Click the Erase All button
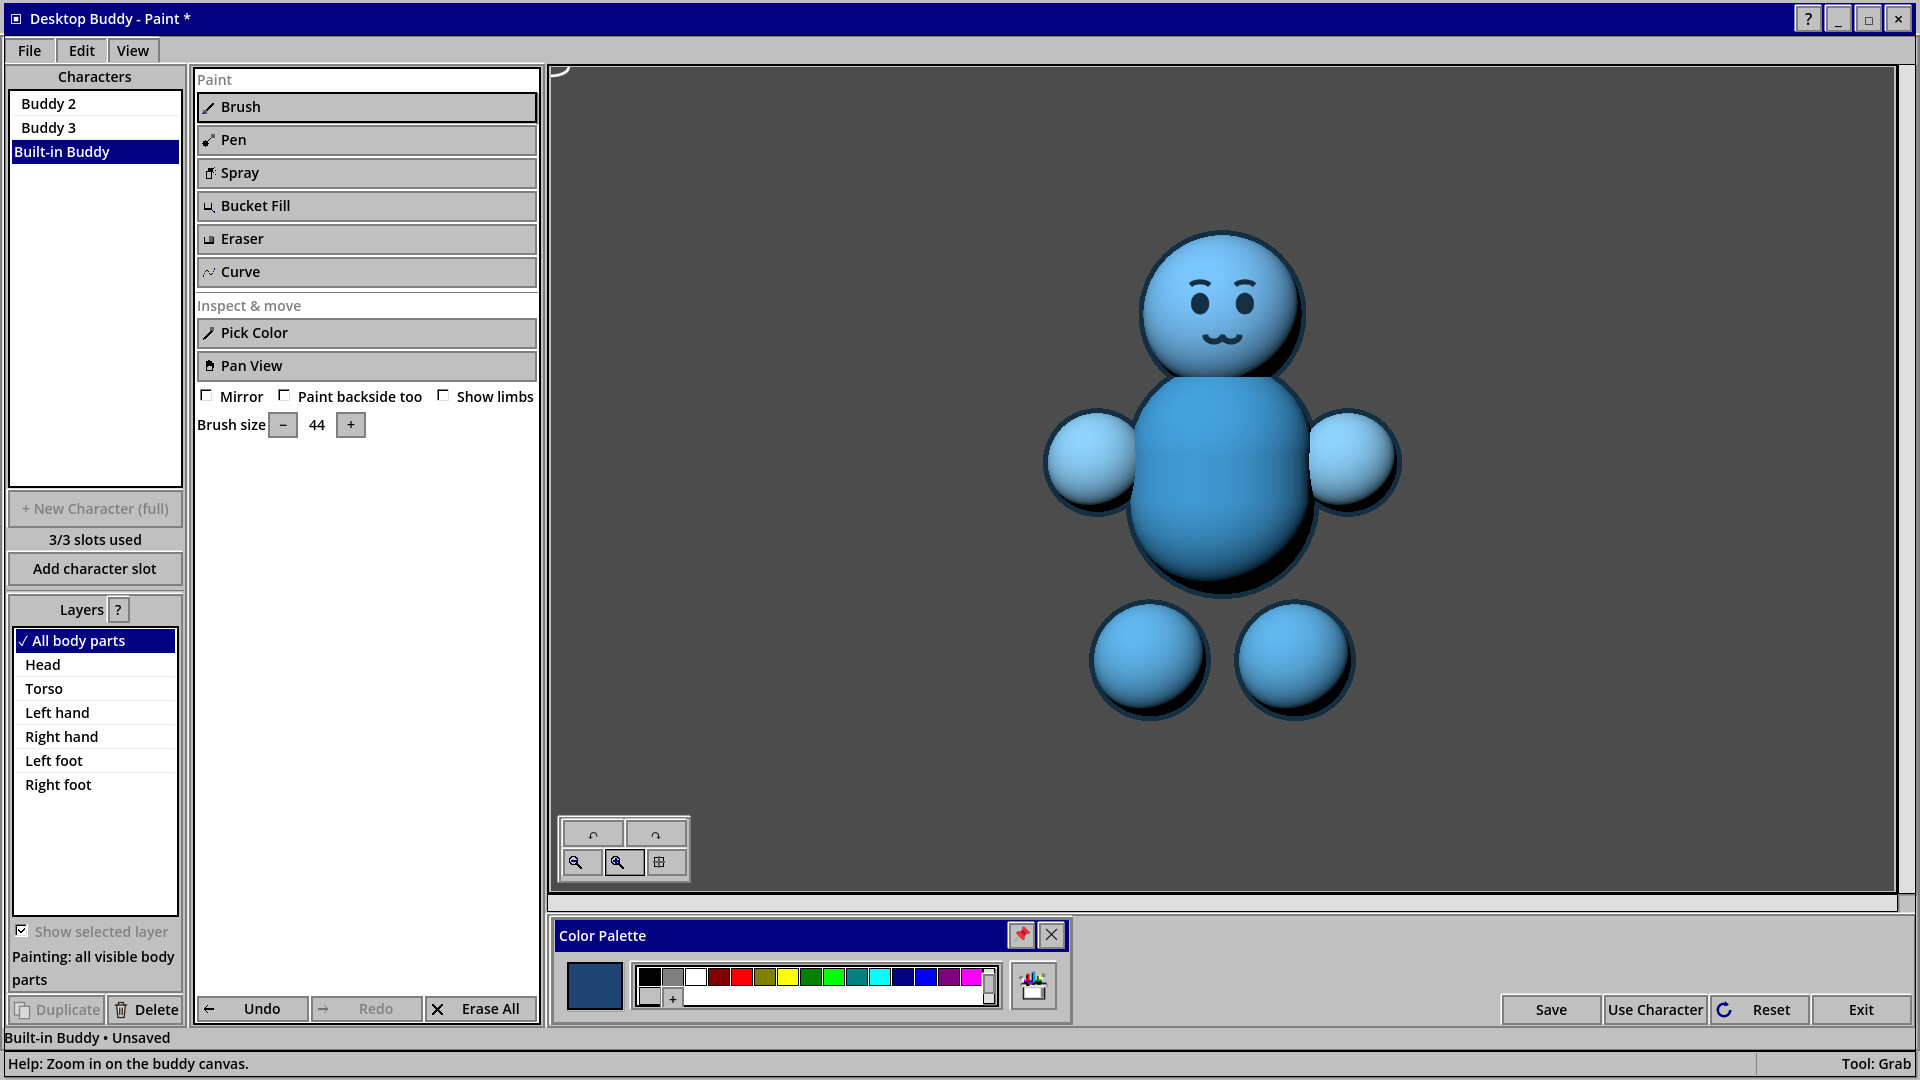This screenshot has height=1080, width=1920. (481, 1009)
